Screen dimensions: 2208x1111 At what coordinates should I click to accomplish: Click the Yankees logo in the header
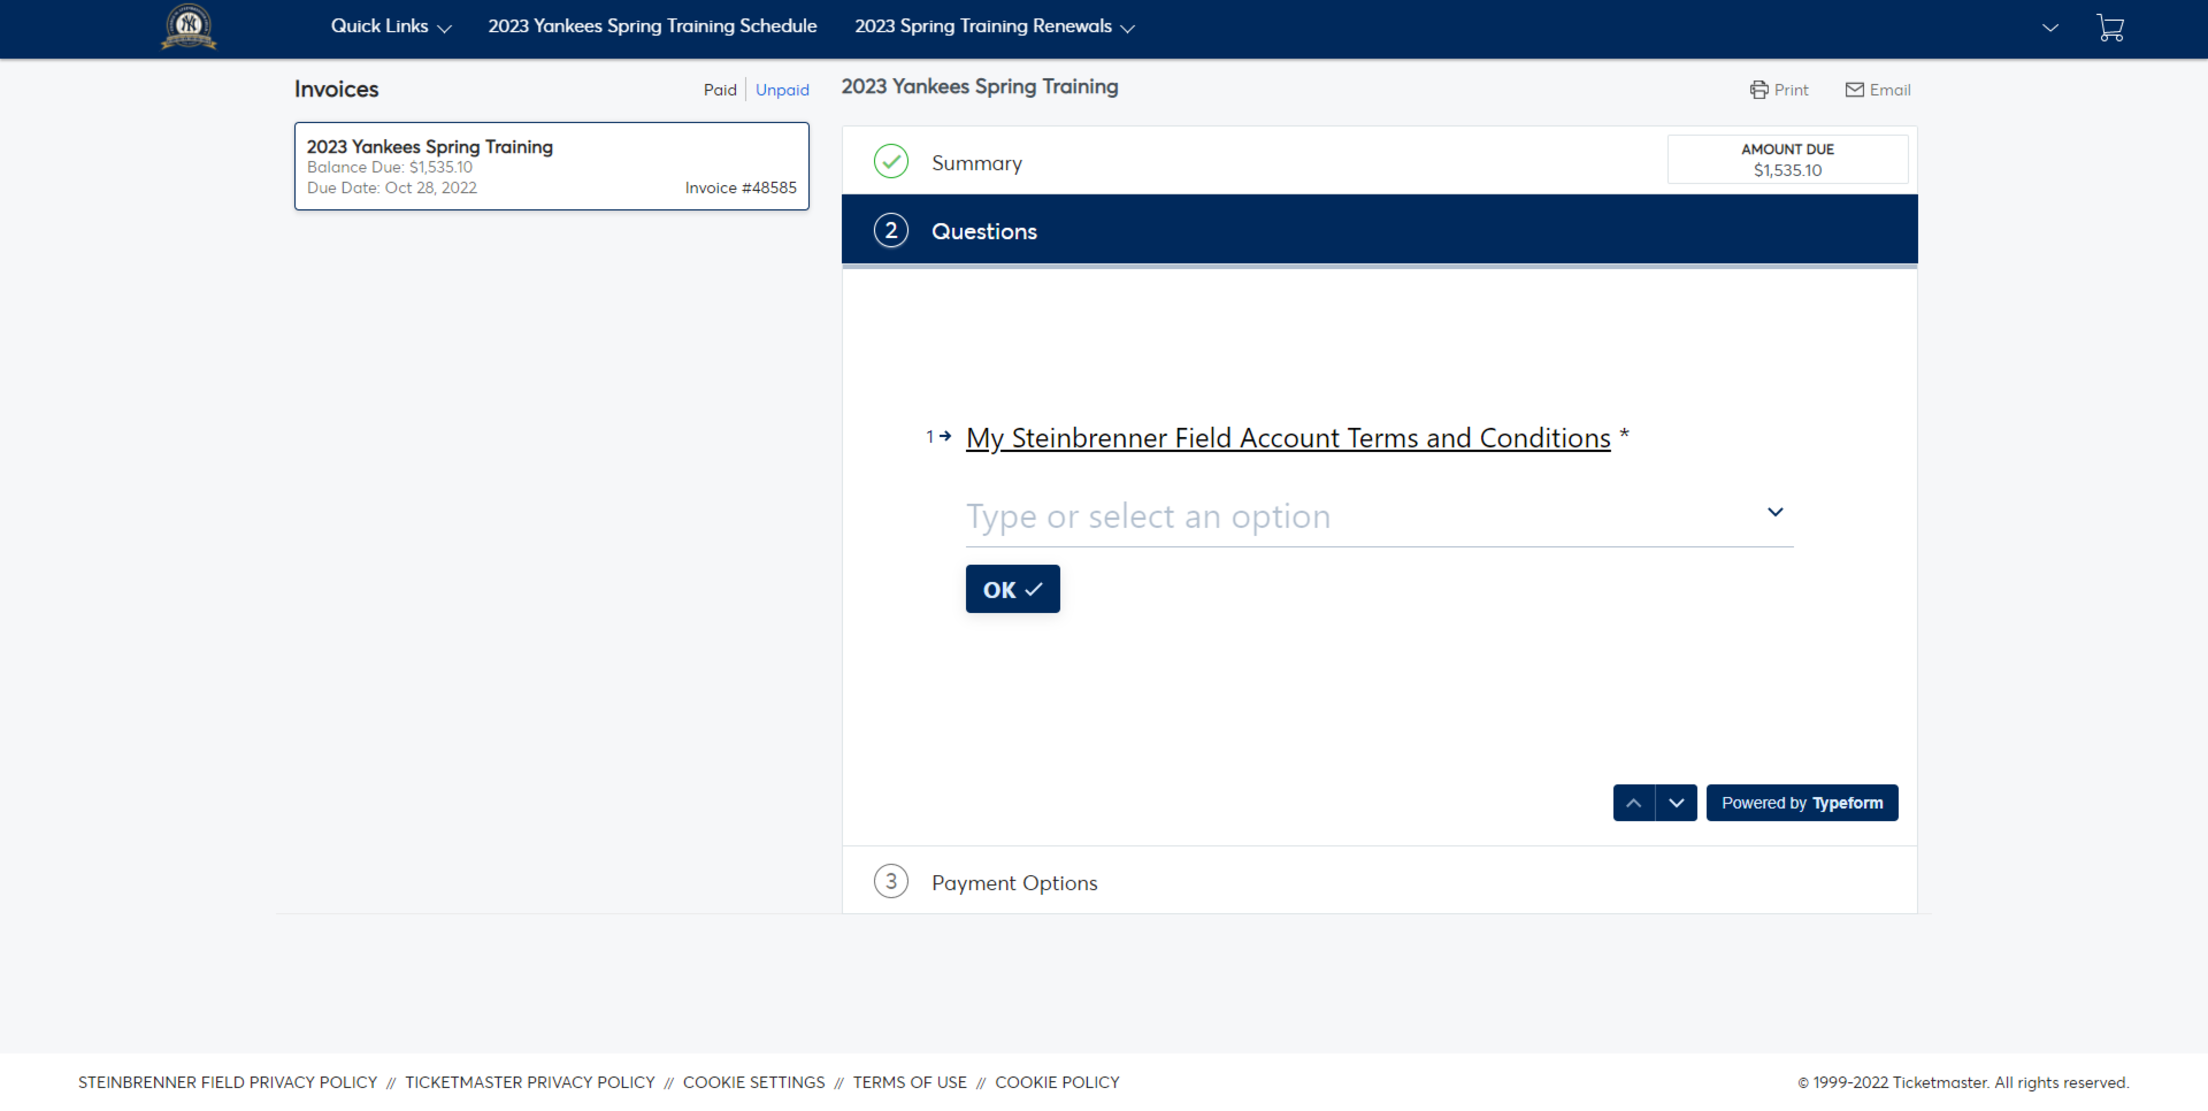(x=189, y=27)
